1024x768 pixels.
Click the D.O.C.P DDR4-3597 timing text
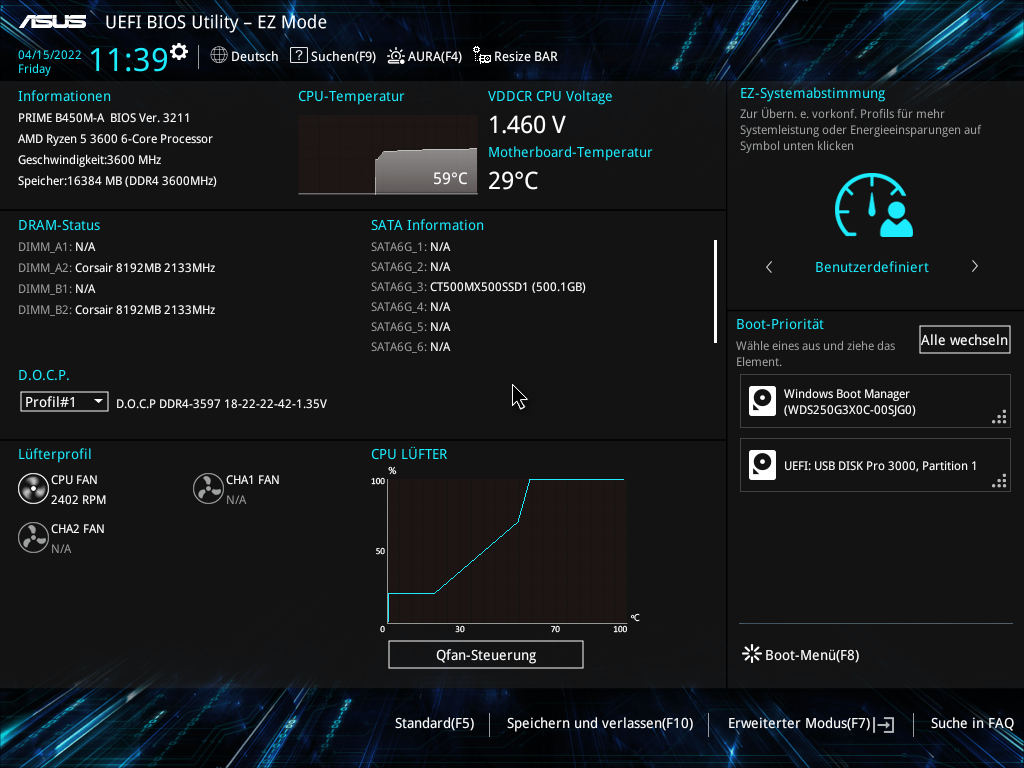221,404
